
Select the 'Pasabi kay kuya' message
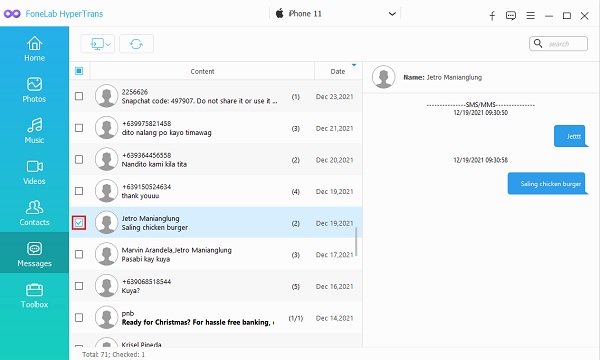216,254
